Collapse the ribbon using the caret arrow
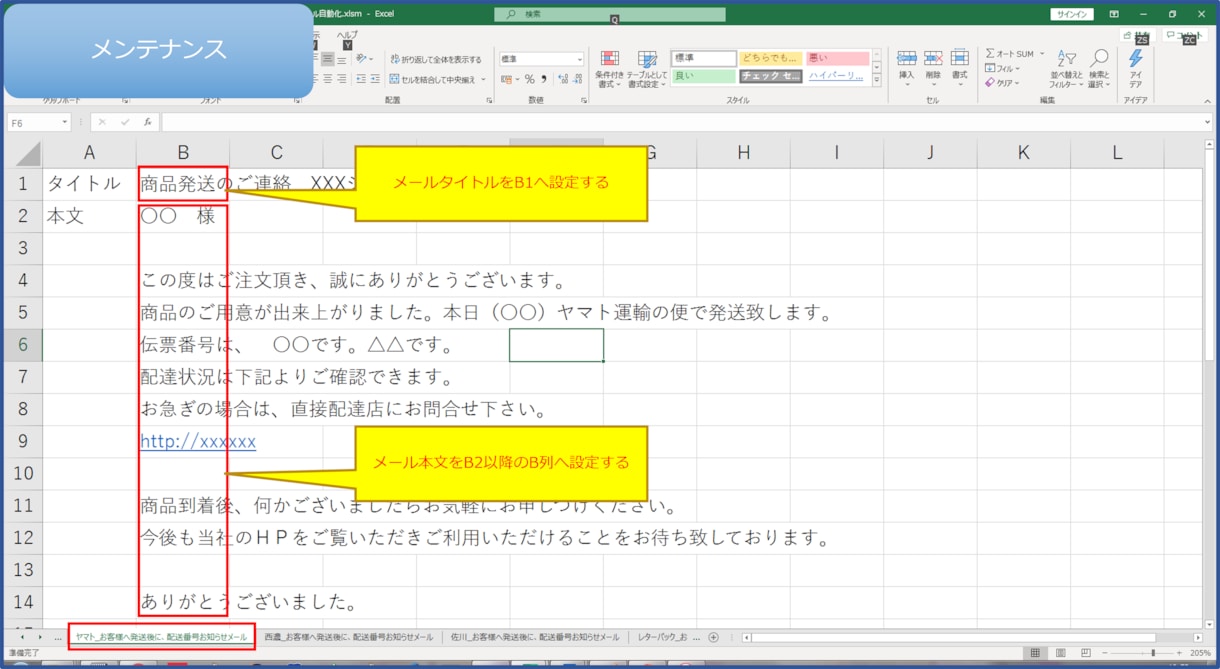 tap(1207, 100)
